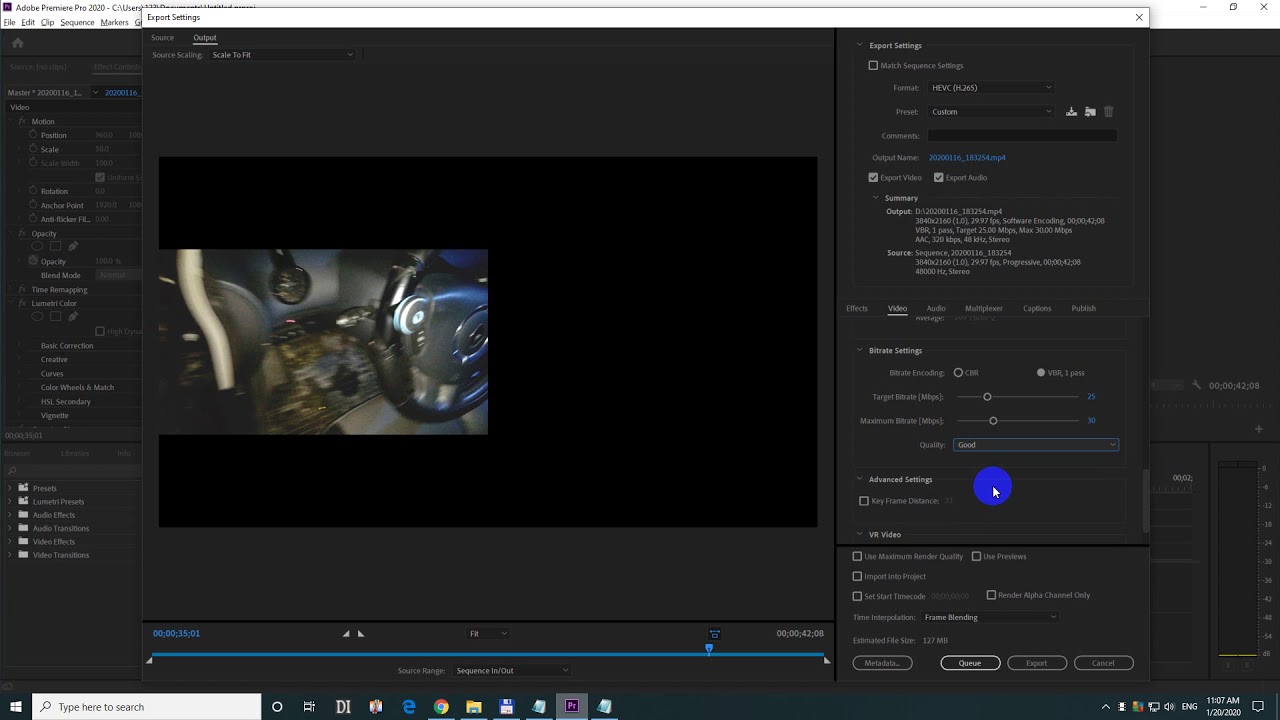Click the Windows taskbar search box
The image size is (1280, 720).
(x=147, y=707)
